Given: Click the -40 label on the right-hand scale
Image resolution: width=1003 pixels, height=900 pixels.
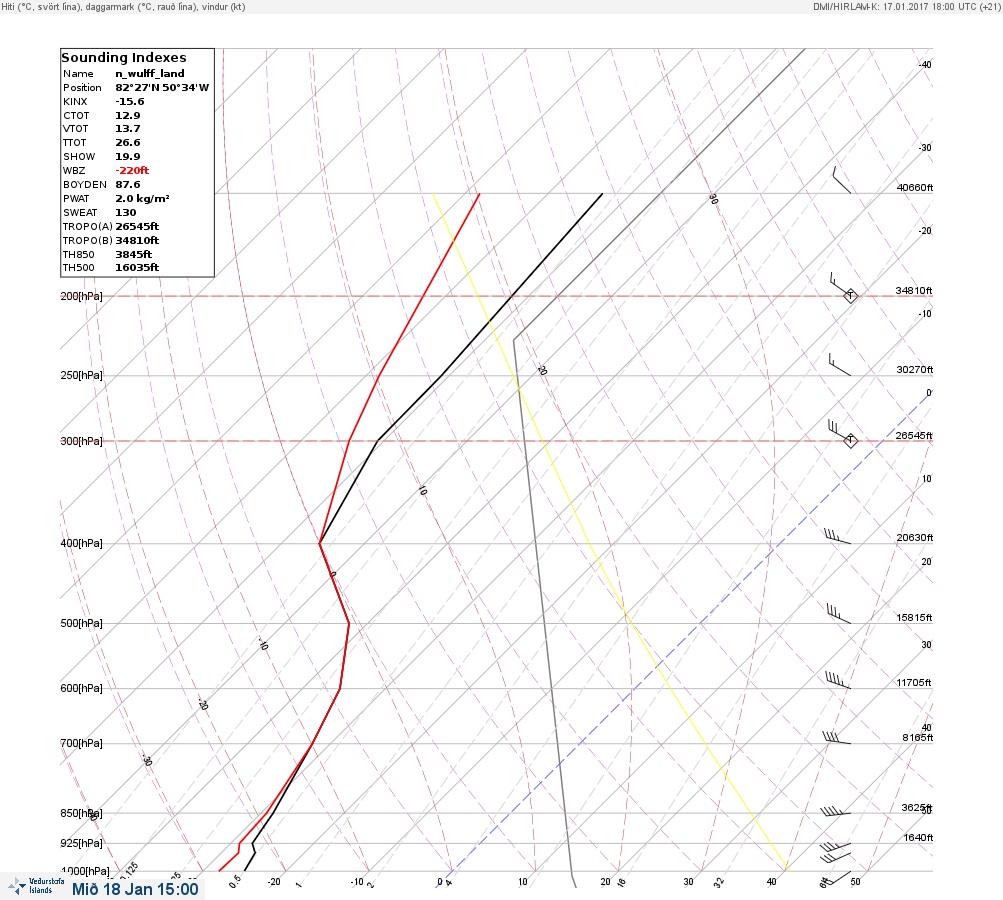Looking at the screenshot, I should tap(925, 65).
